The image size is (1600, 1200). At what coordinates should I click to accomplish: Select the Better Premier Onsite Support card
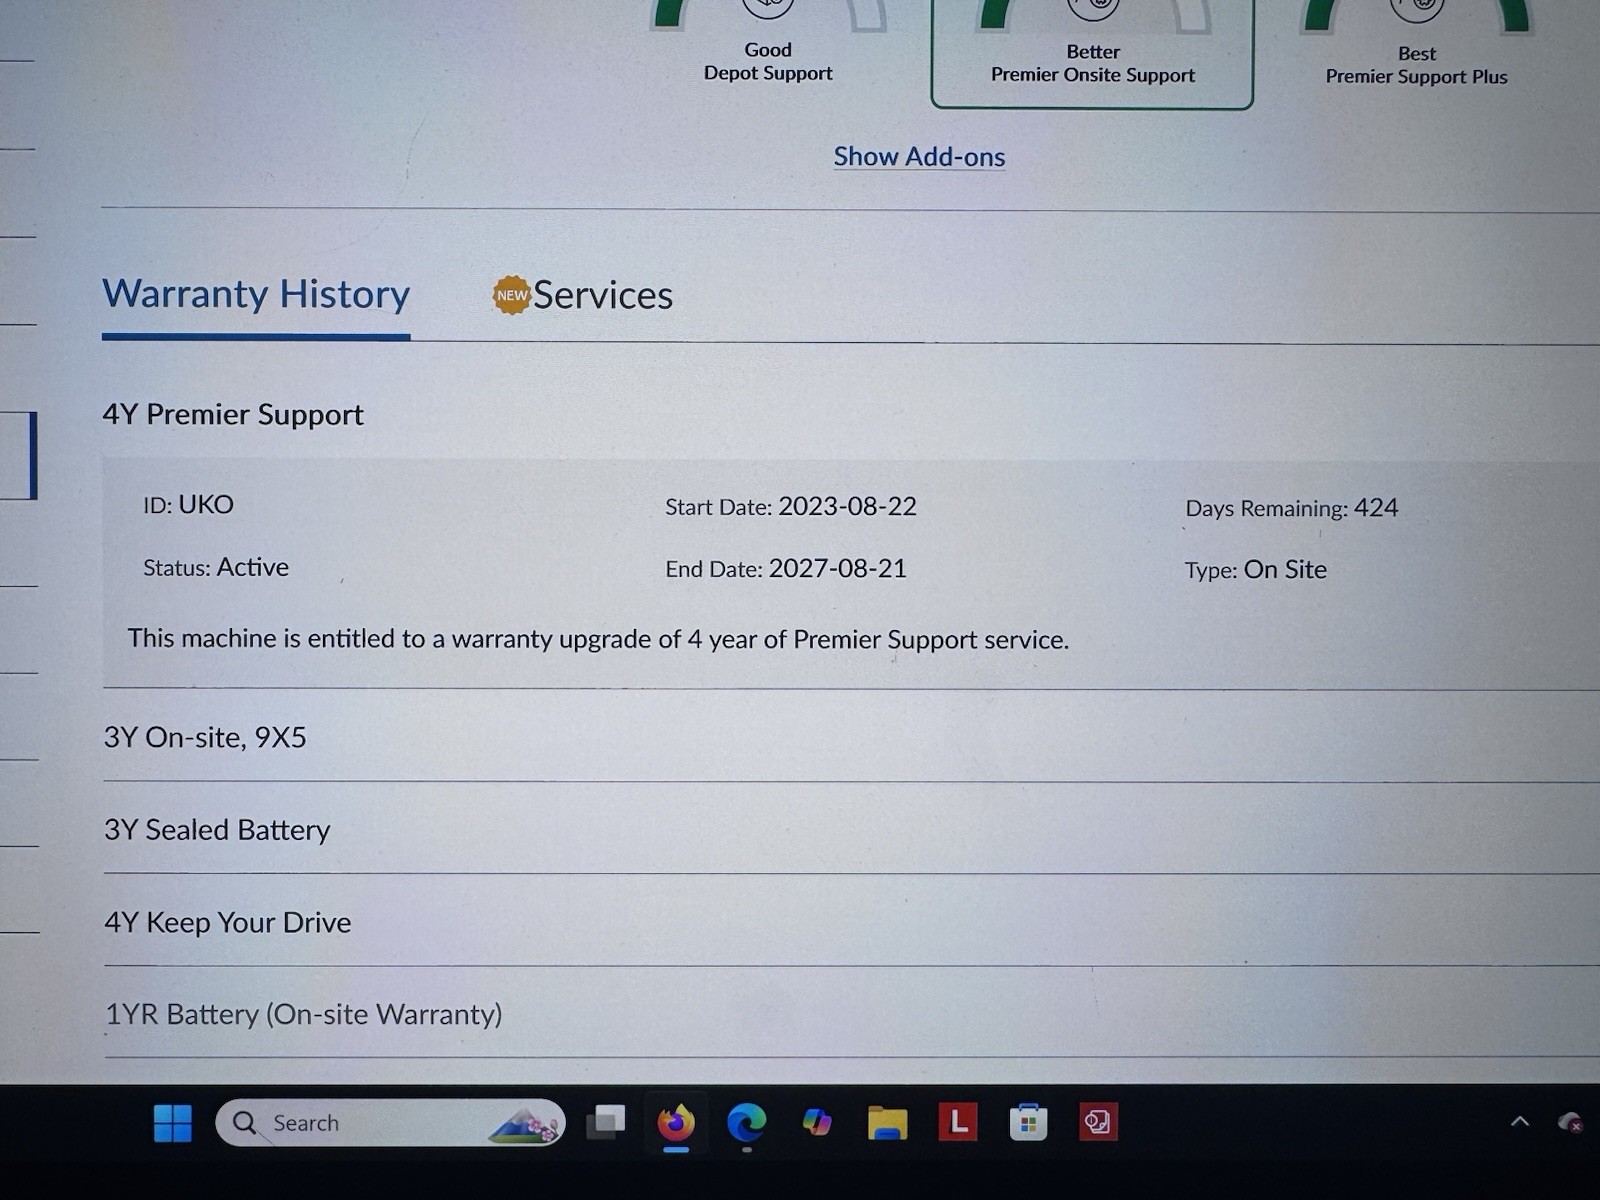(1092, 55)
